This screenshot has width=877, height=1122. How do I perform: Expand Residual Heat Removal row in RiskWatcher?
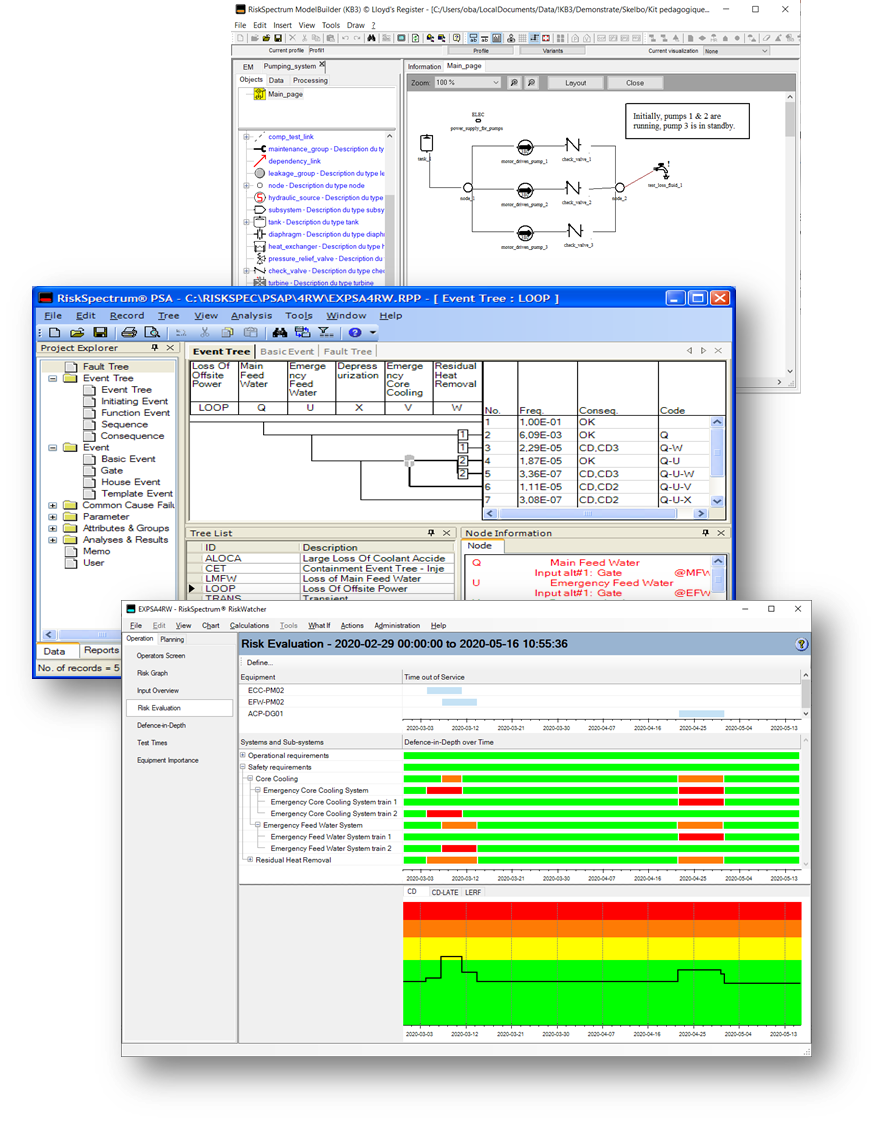250,859
